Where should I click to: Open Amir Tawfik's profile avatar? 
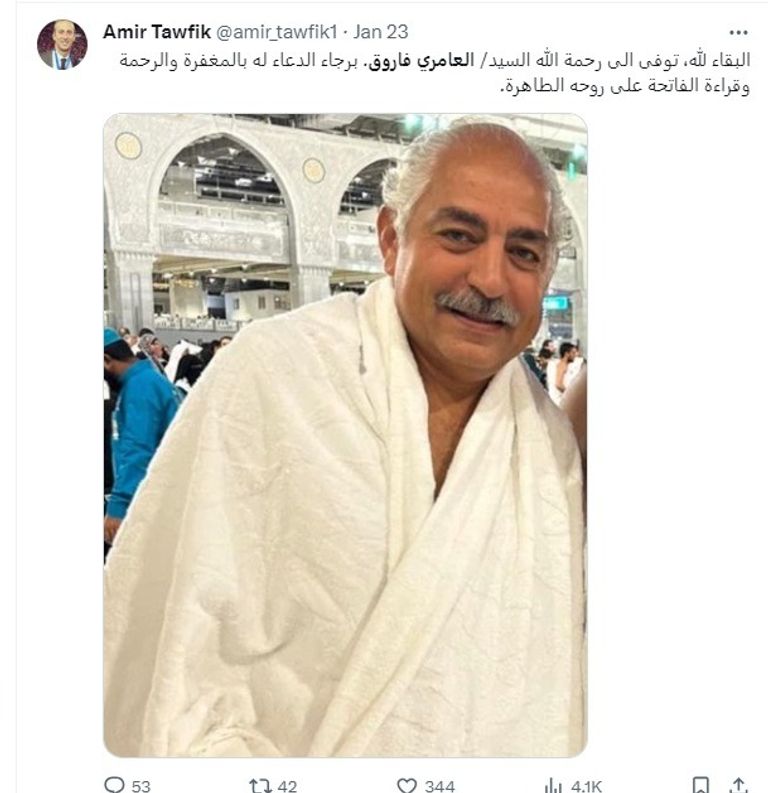62,45
